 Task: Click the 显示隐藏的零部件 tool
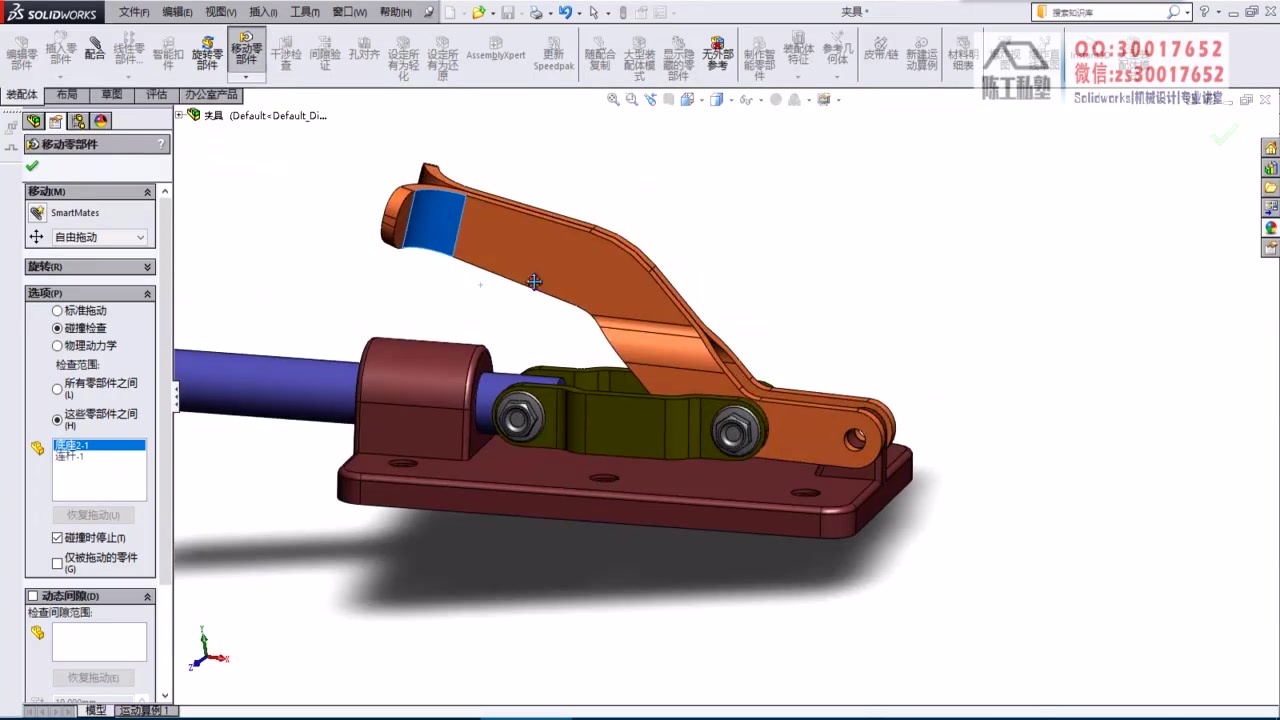point(678,58)
